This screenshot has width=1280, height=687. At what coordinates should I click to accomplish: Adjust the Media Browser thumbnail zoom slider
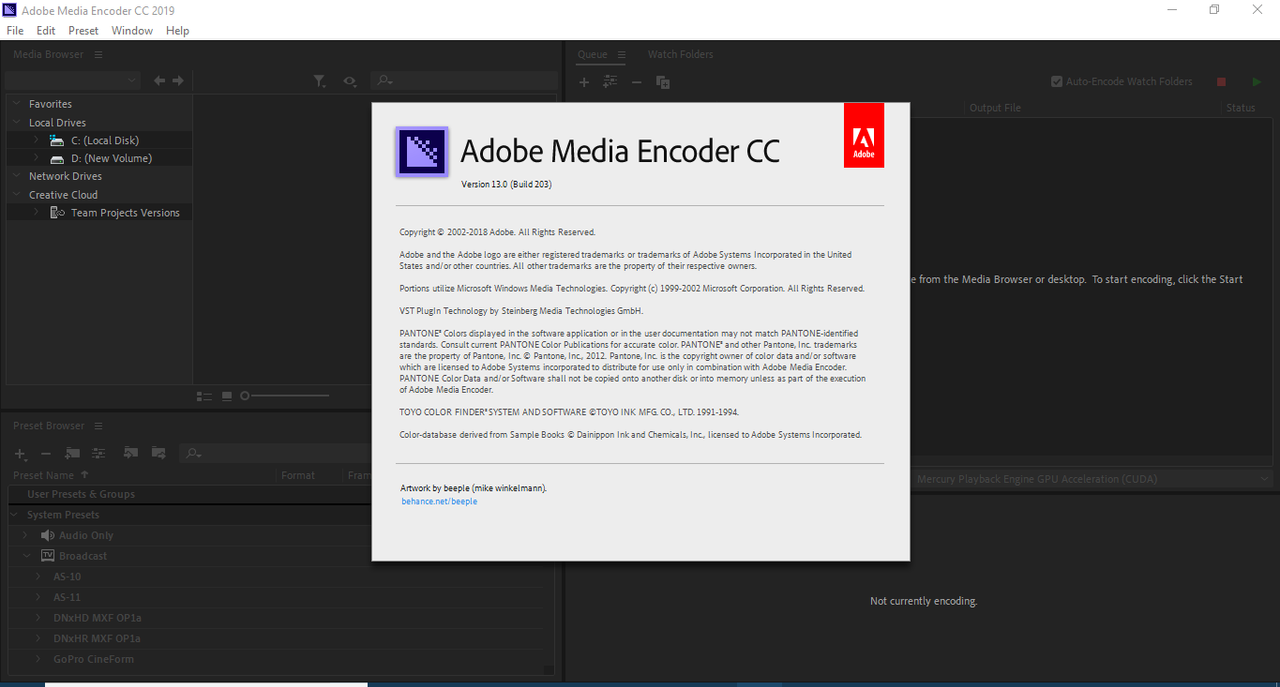coord(285,396)
